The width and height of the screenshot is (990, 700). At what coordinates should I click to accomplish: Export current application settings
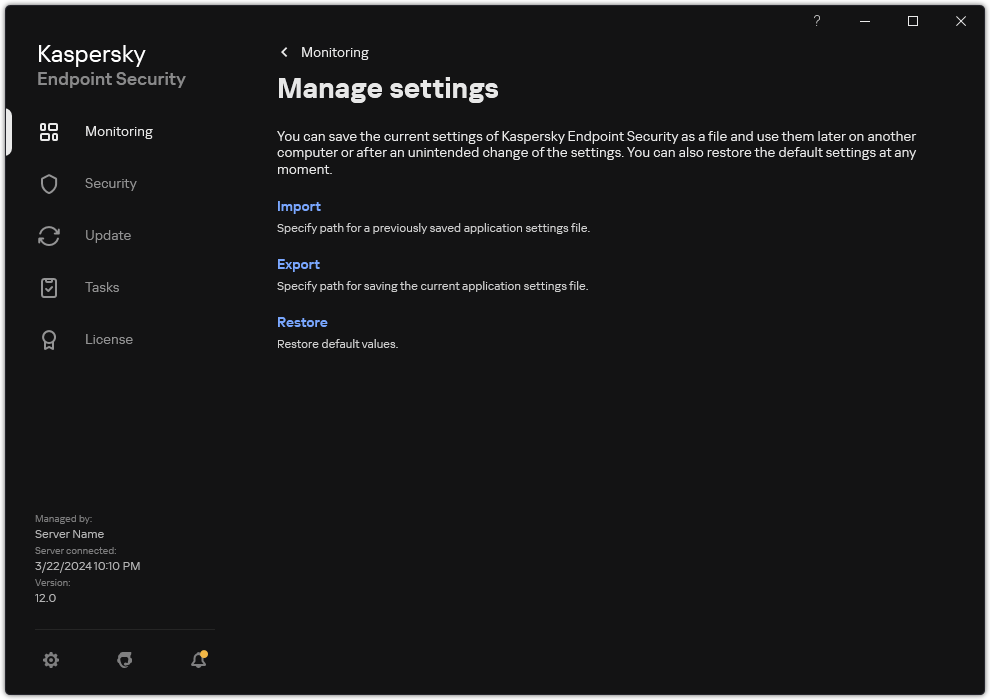(x=298, y=264)
